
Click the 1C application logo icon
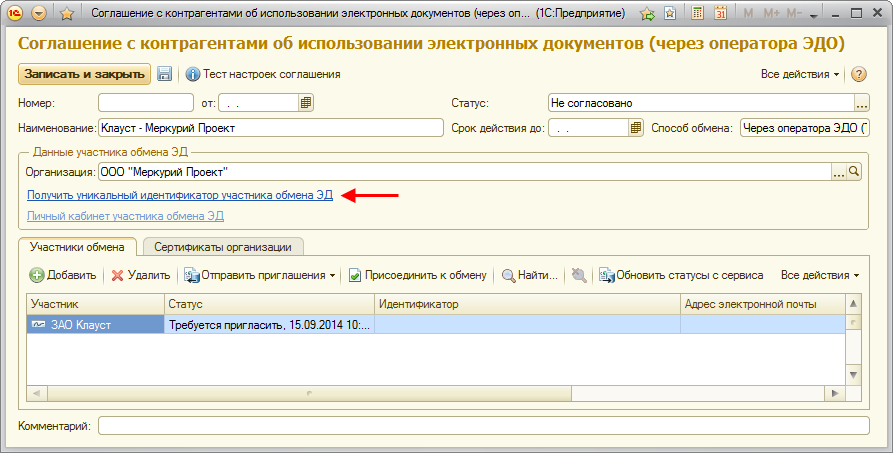15,13
